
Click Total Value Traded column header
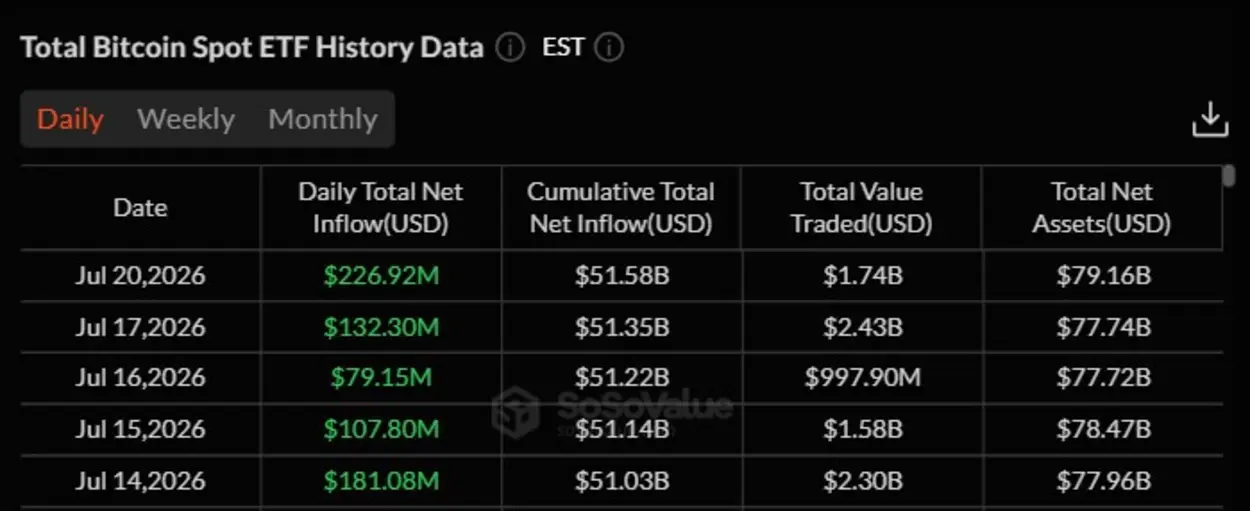point(862,207)
